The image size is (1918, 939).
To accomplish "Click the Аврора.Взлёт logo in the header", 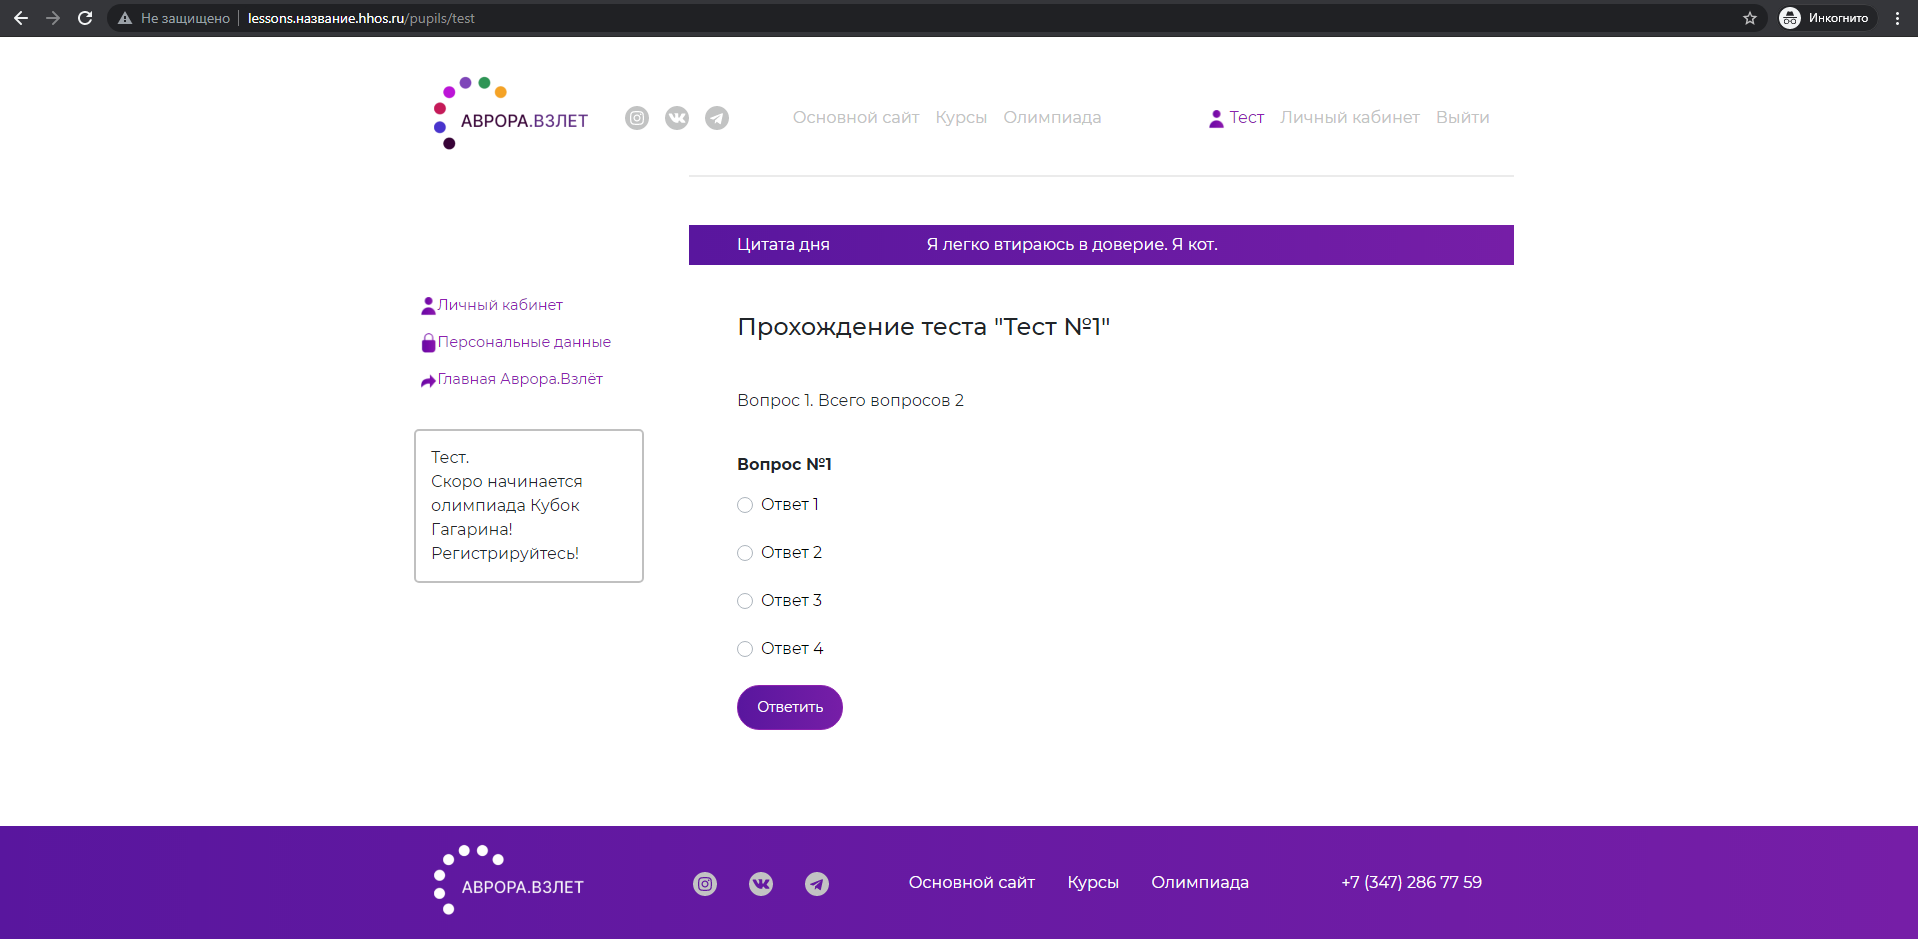I will (511, 114).
